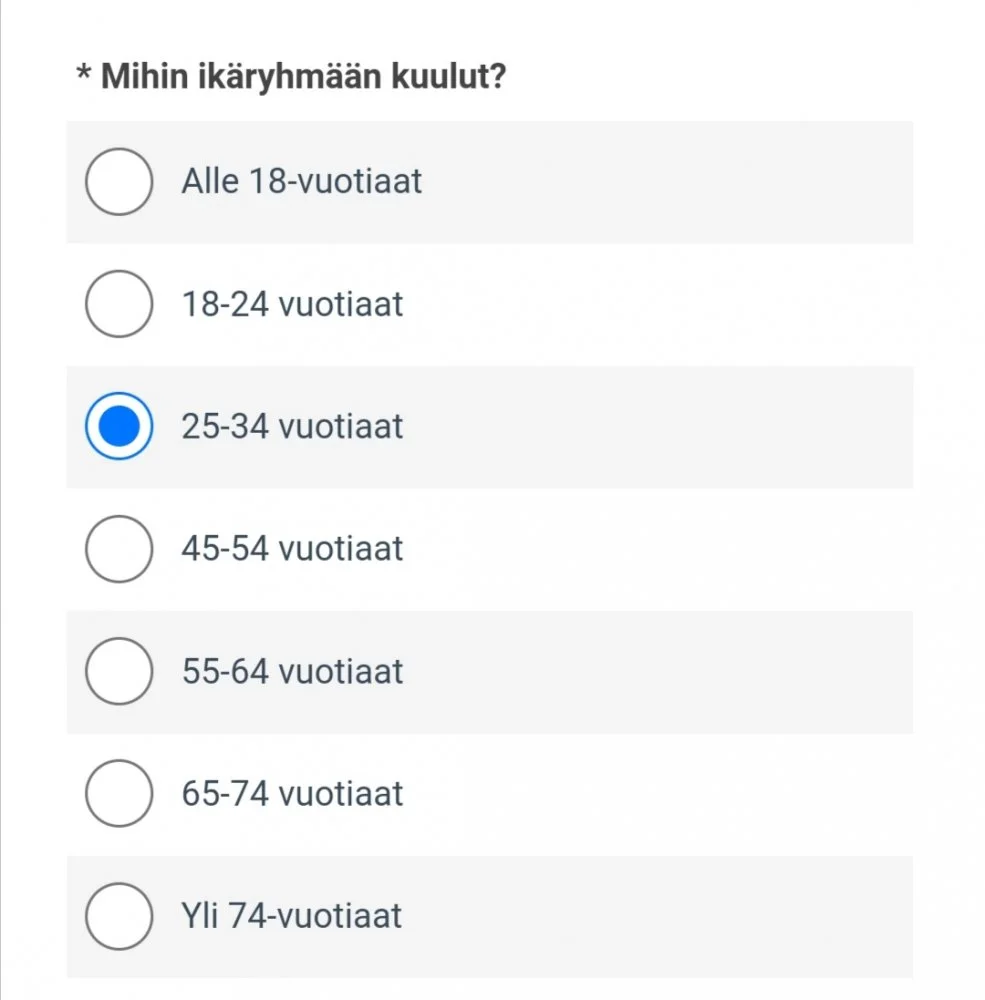
Task: Tap the '18-24 vuotiaat' option text
Action: click(292, 304)
